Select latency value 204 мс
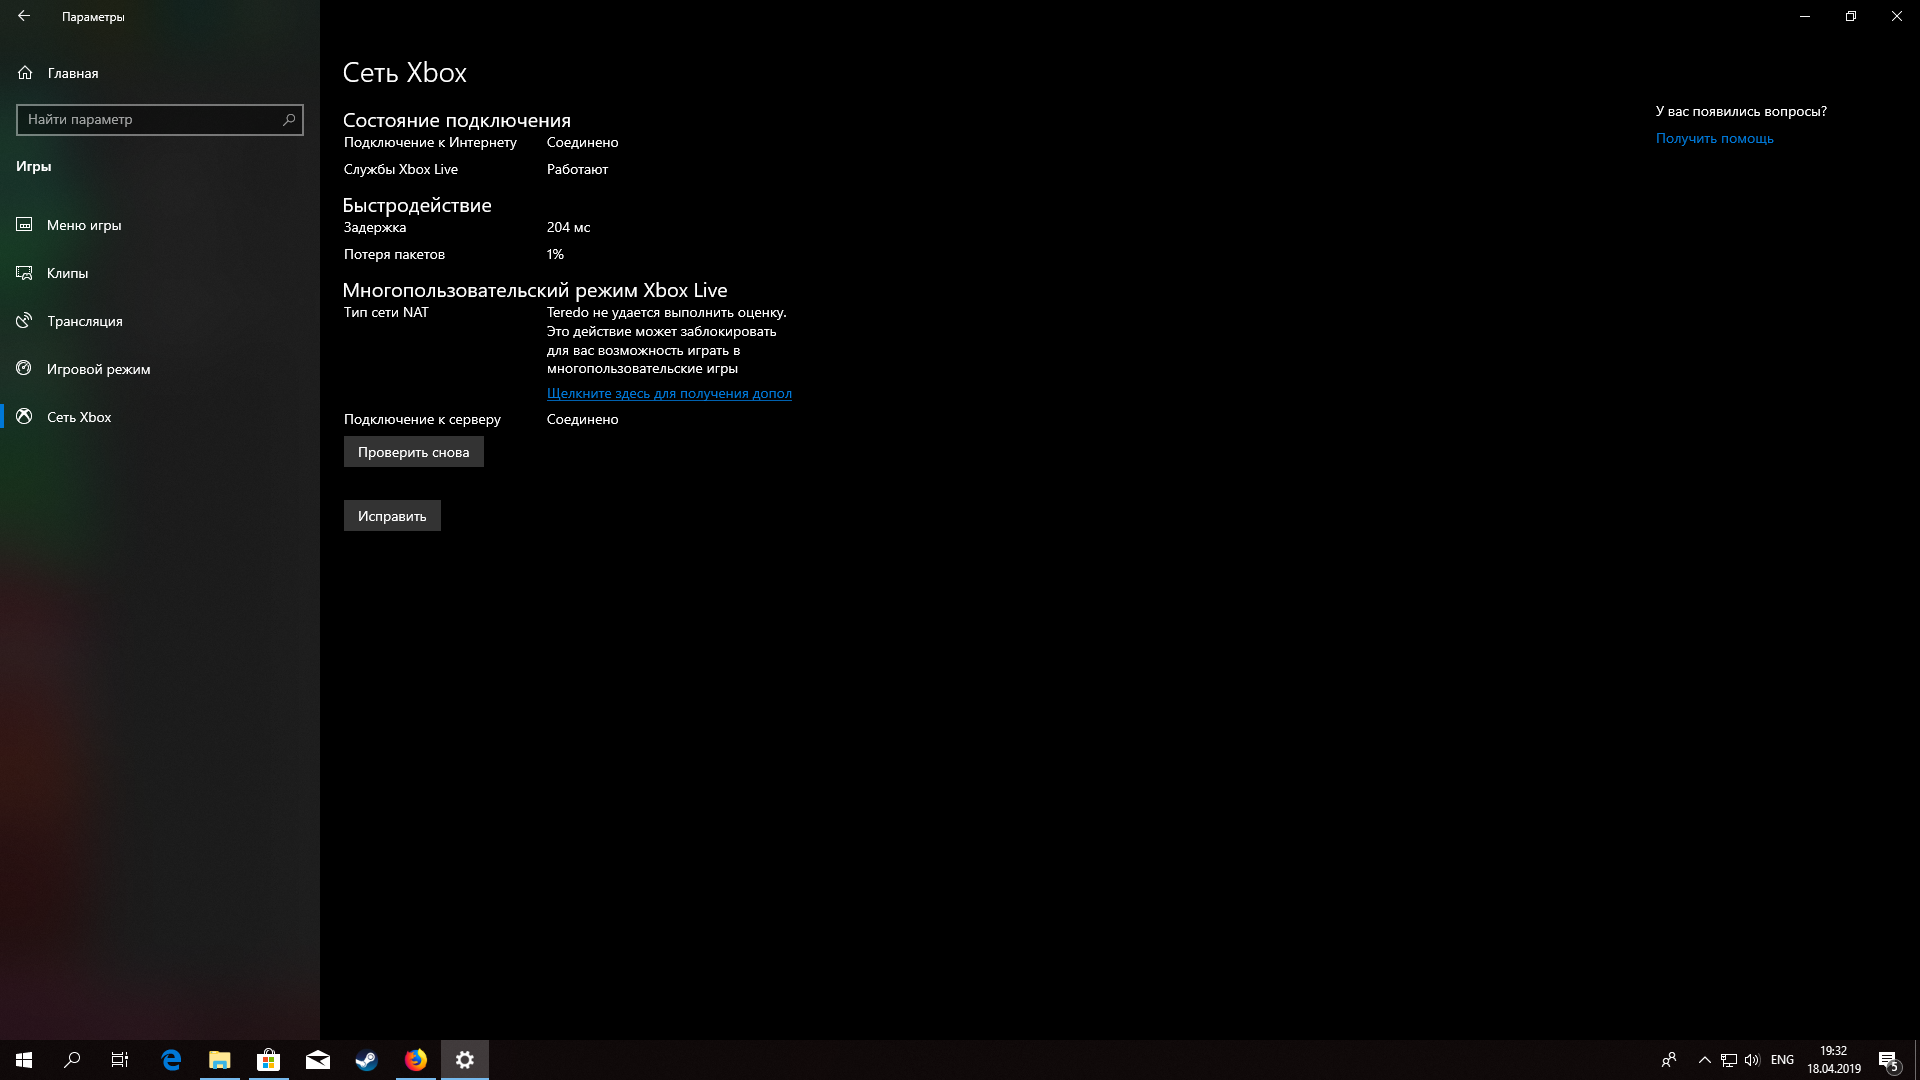This screenshot has width=1920, height=1080. tap(568, 228)
